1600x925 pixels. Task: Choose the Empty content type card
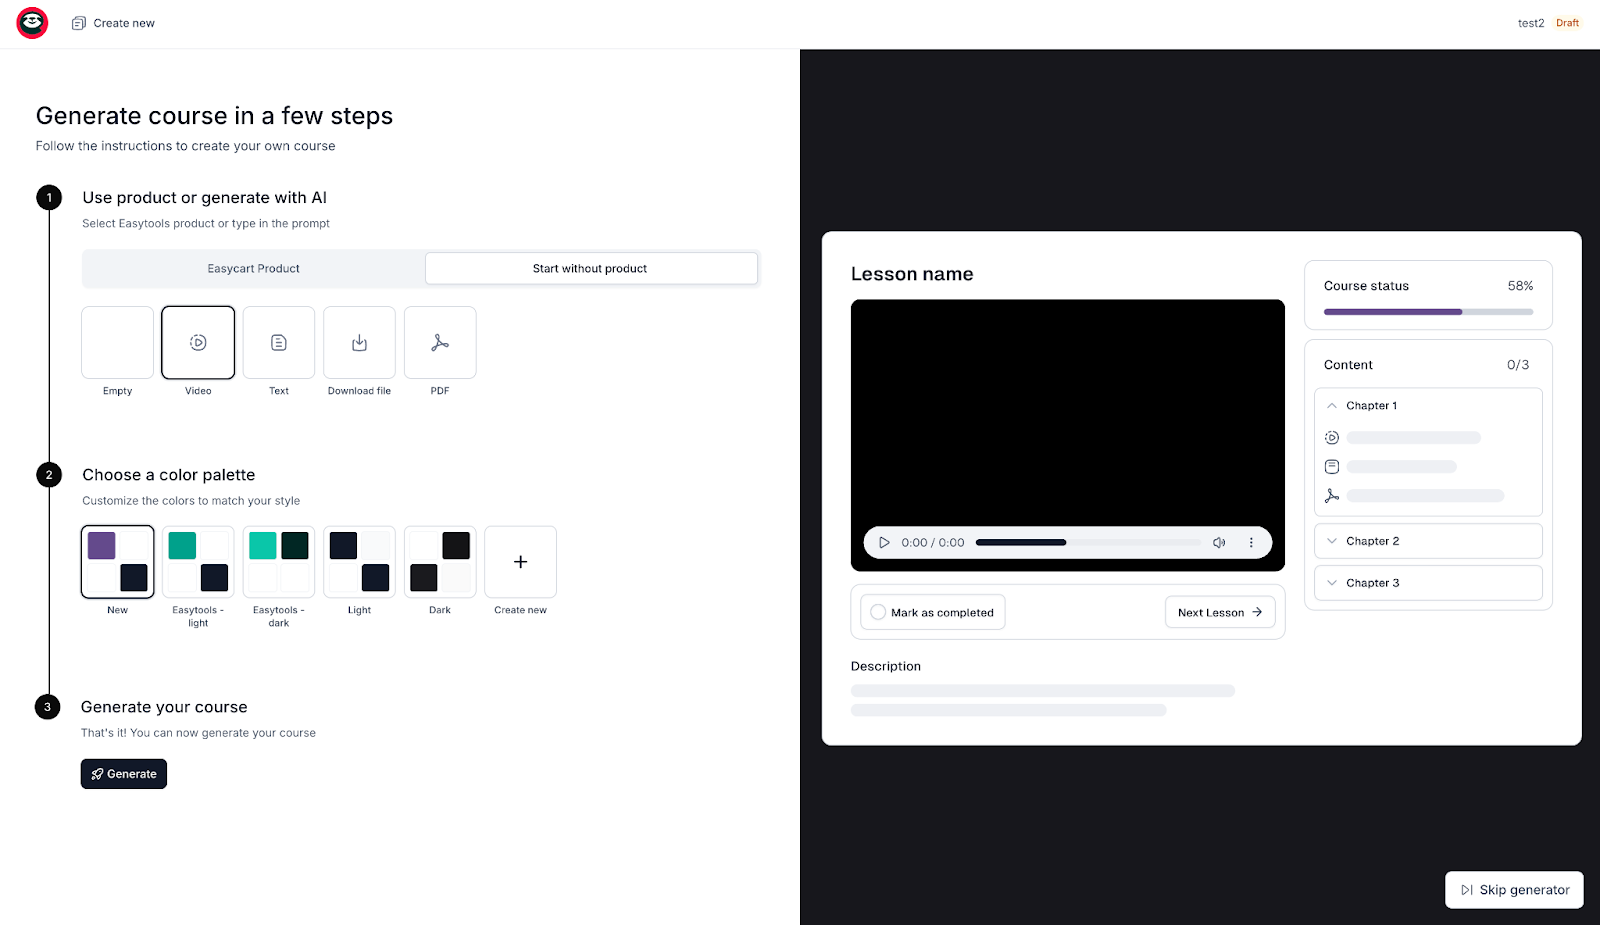[x=118, y=342]
